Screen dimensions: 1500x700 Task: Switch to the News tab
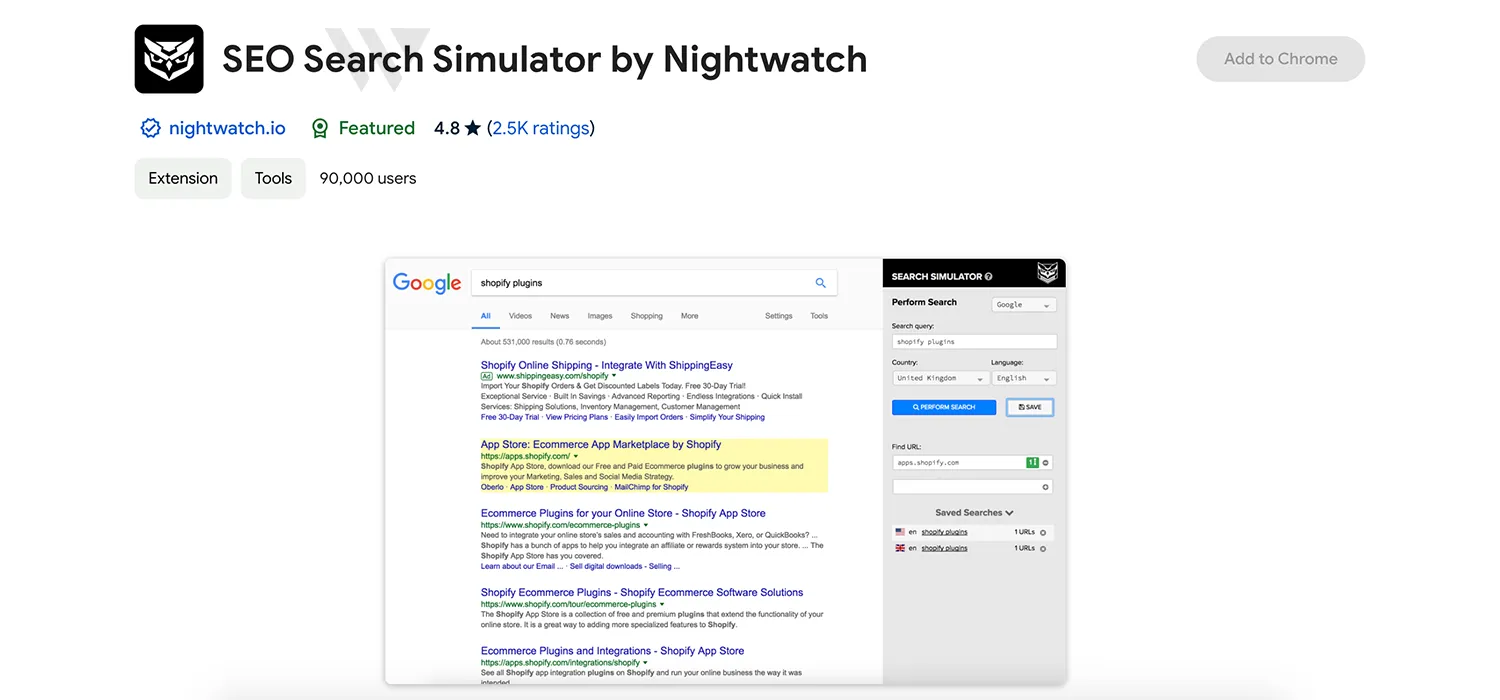(x=560, y=316)
